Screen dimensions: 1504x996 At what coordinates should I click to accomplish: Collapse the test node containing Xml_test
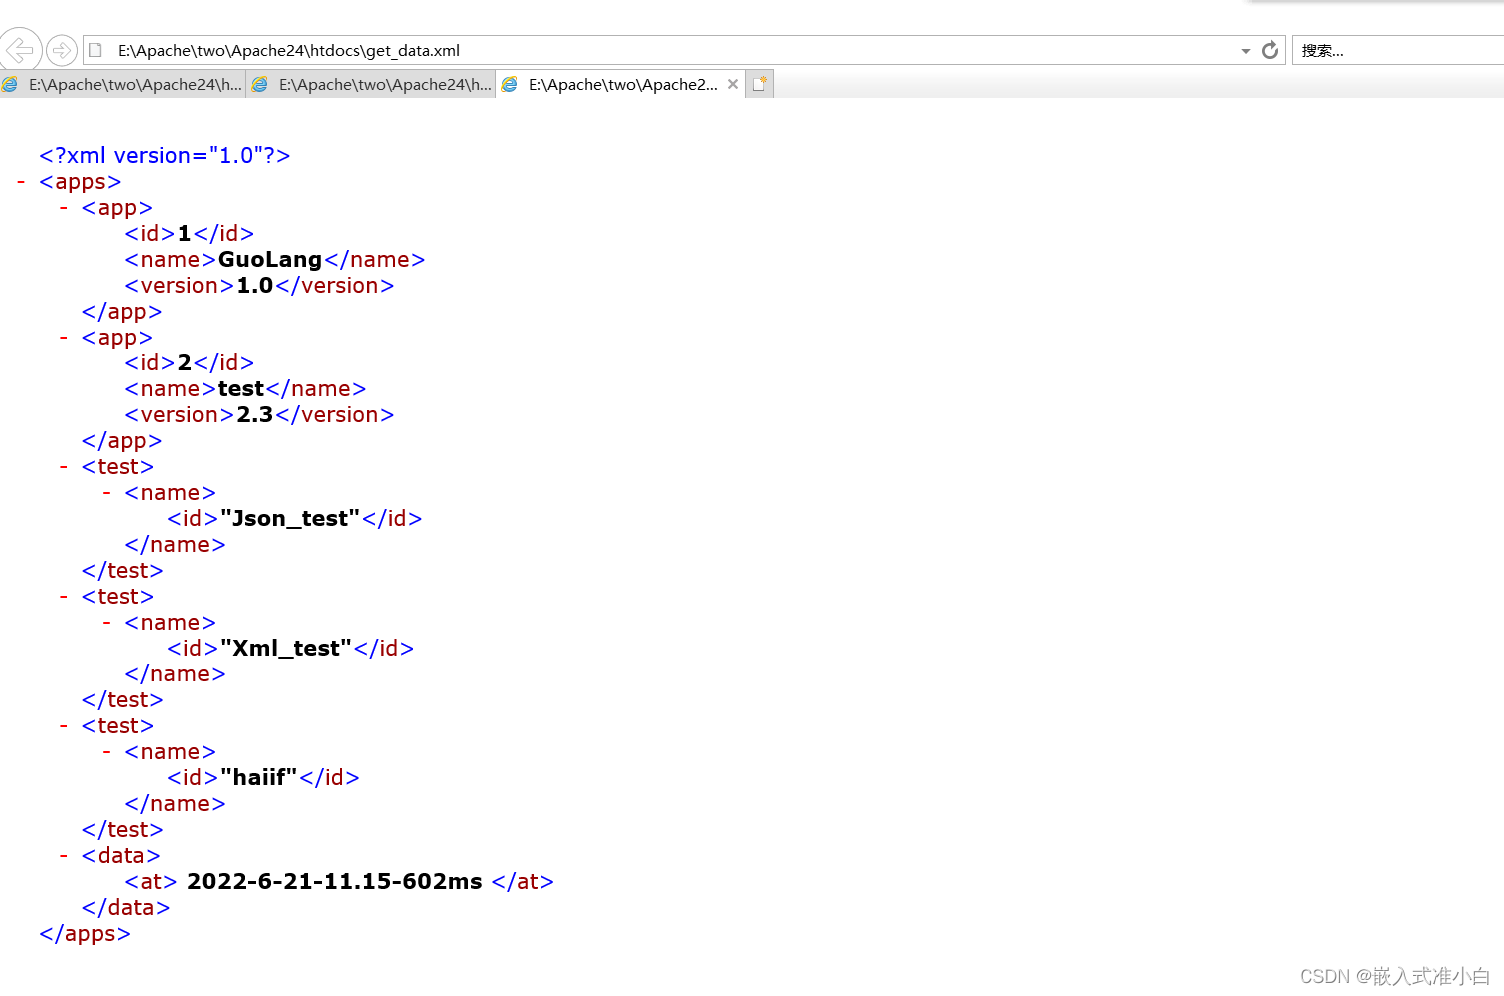tap(64, 597)
